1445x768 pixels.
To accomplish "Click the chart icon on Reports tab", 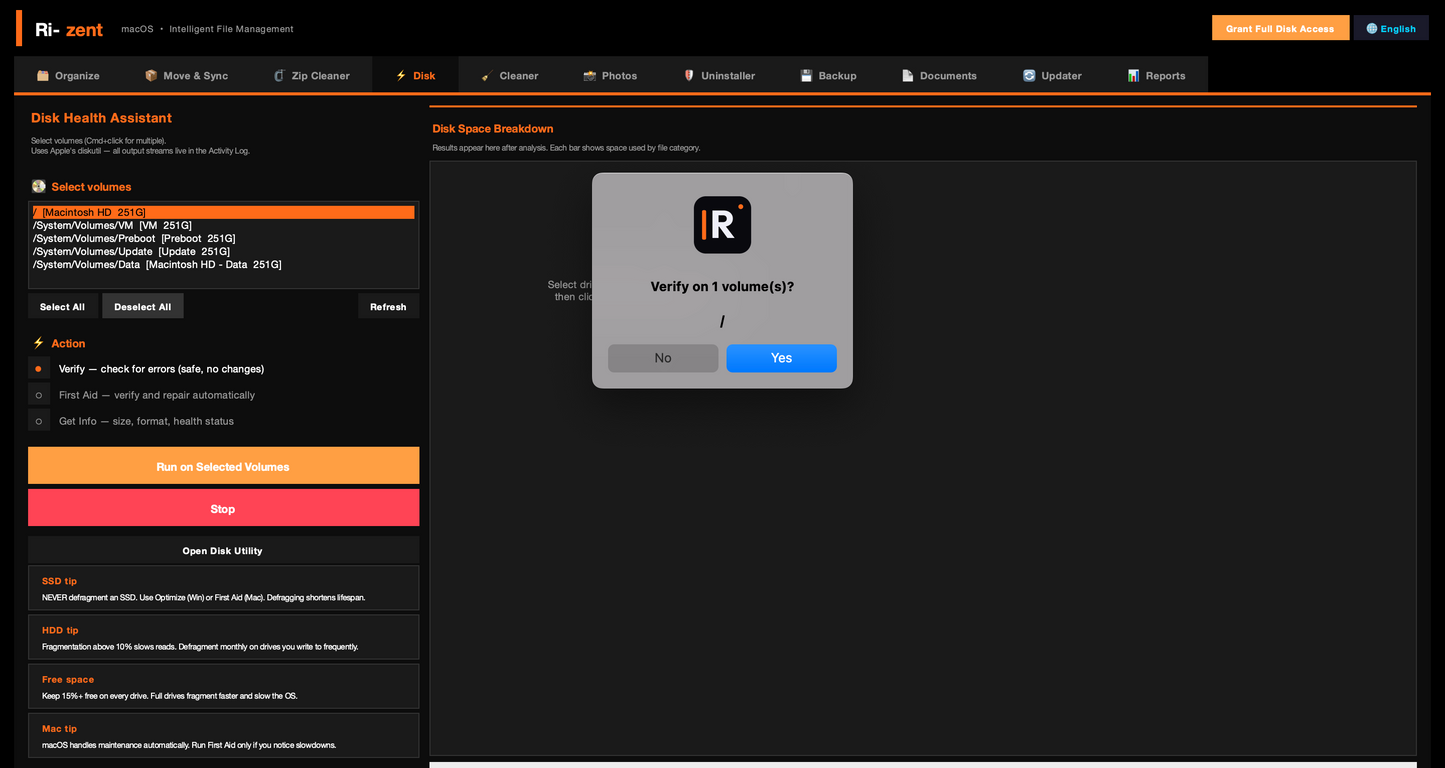I will click(x=1133, y=75).
